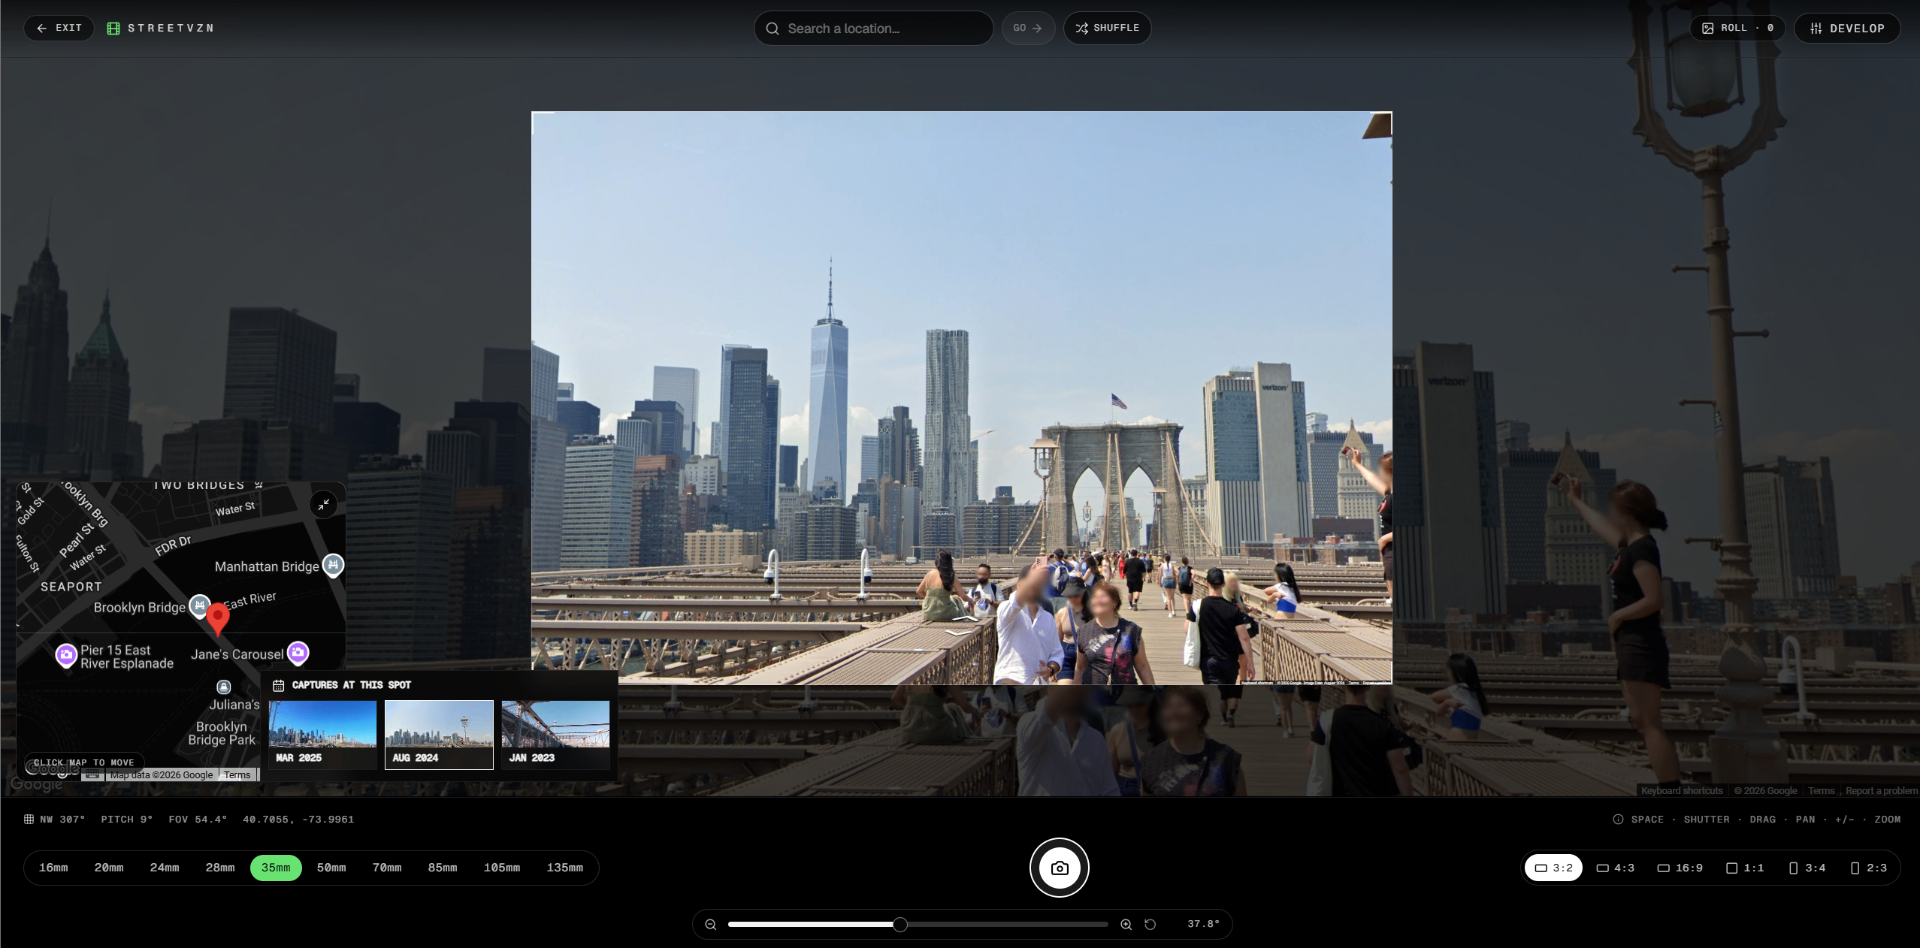The height and width of the screenshot is (948, 1920).
Task: Open the Develop settings panel
Action: [x=1847, y=28]
